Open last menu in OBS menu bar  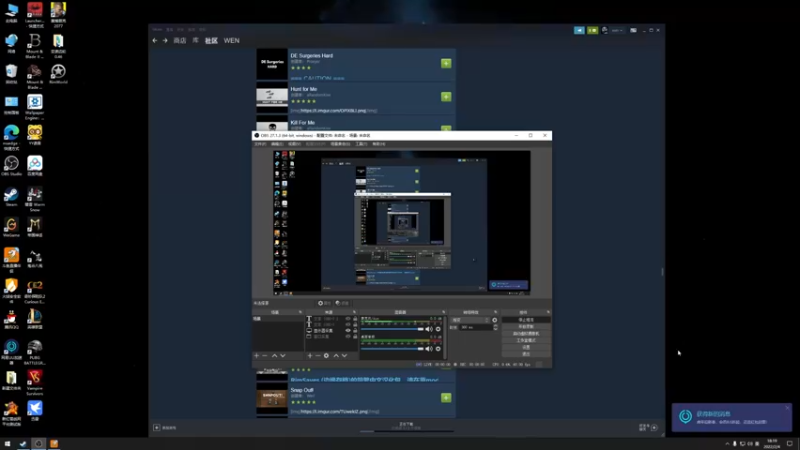click(379, 144)
